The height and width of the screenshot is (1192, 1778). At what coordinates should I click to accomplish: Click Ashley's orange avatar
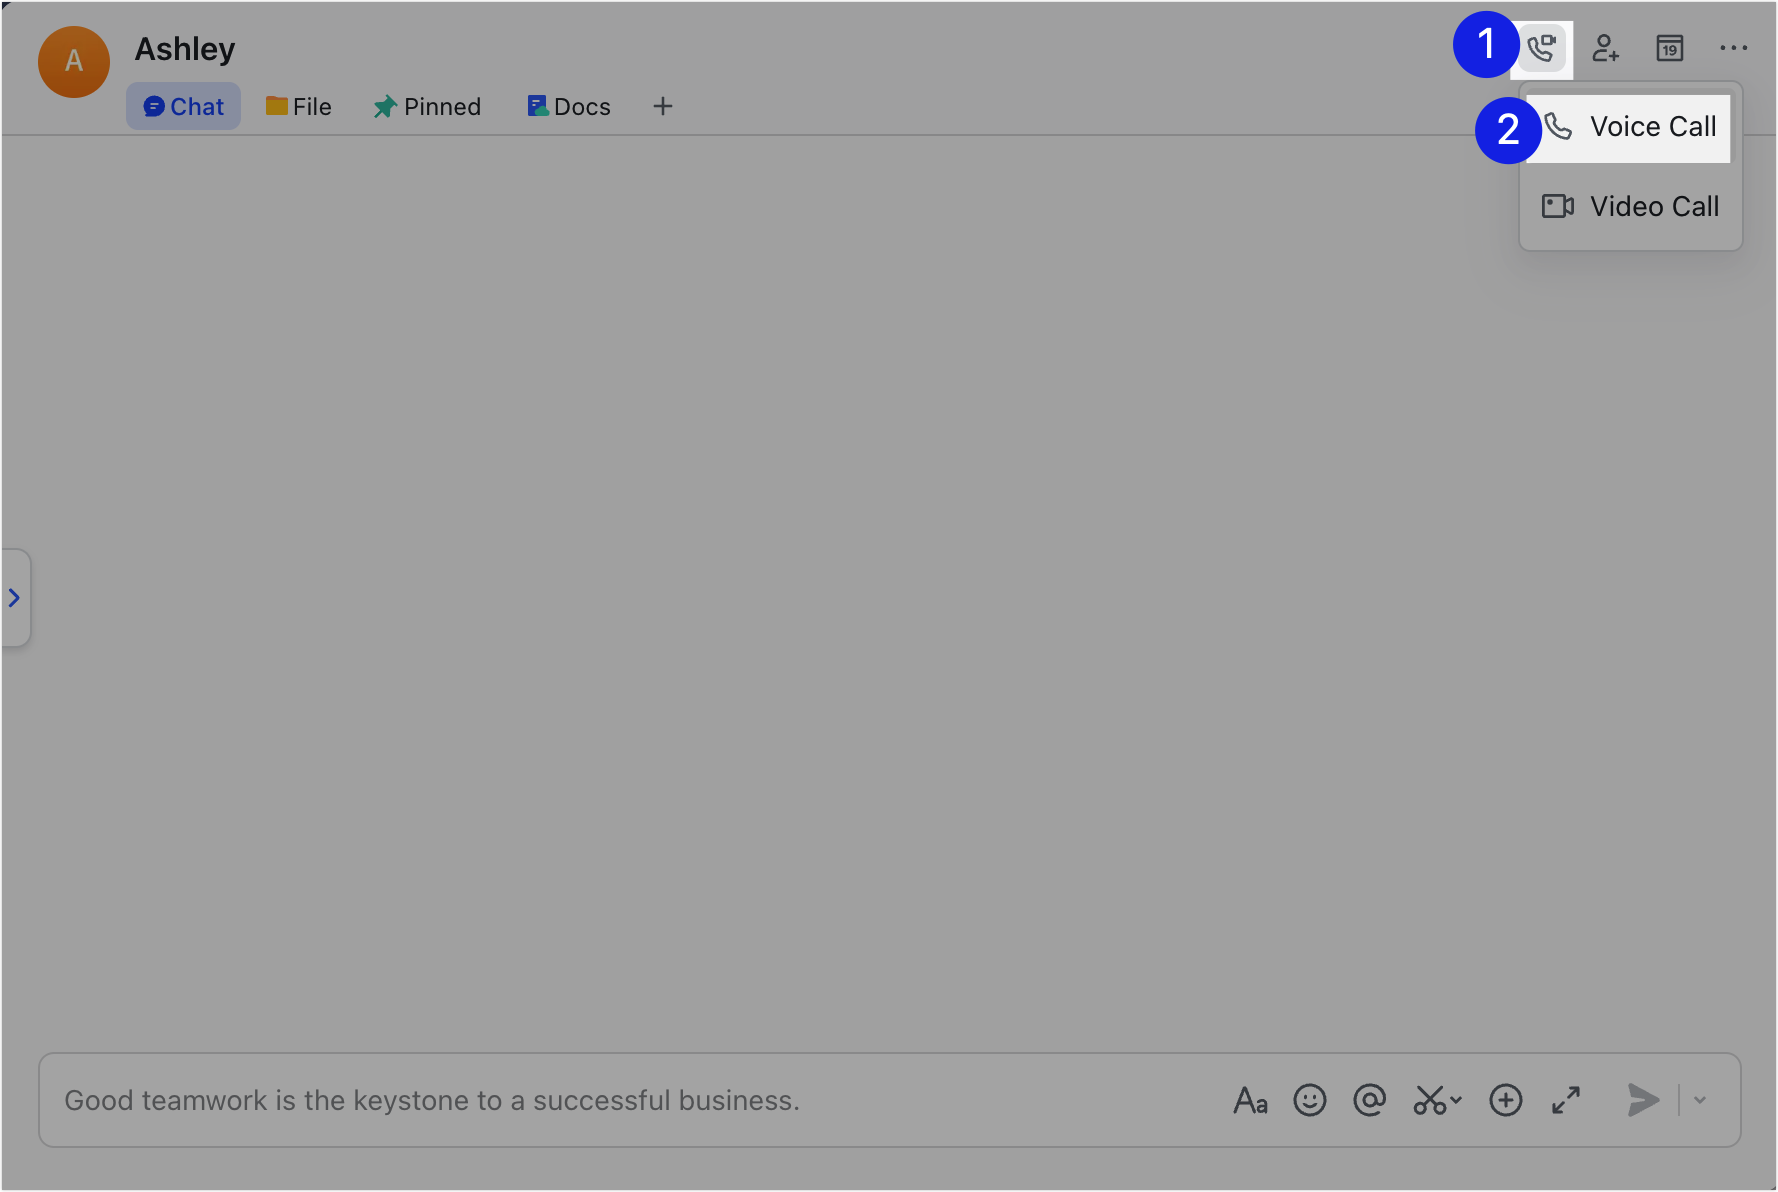click(74, 62)
